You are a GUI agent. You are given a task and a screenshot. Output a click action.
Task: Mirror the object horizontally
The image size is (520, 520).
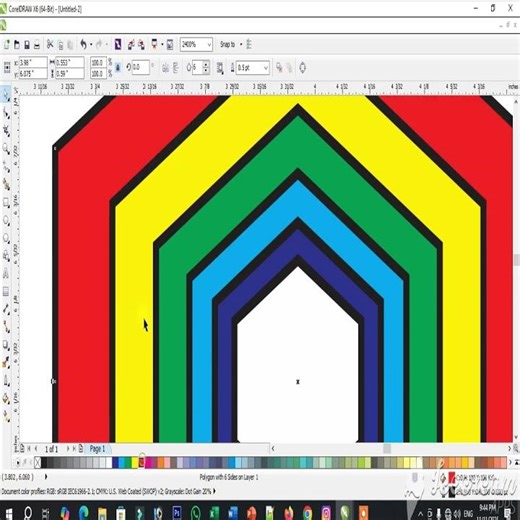pyautogui.click(x=165, y=68)
